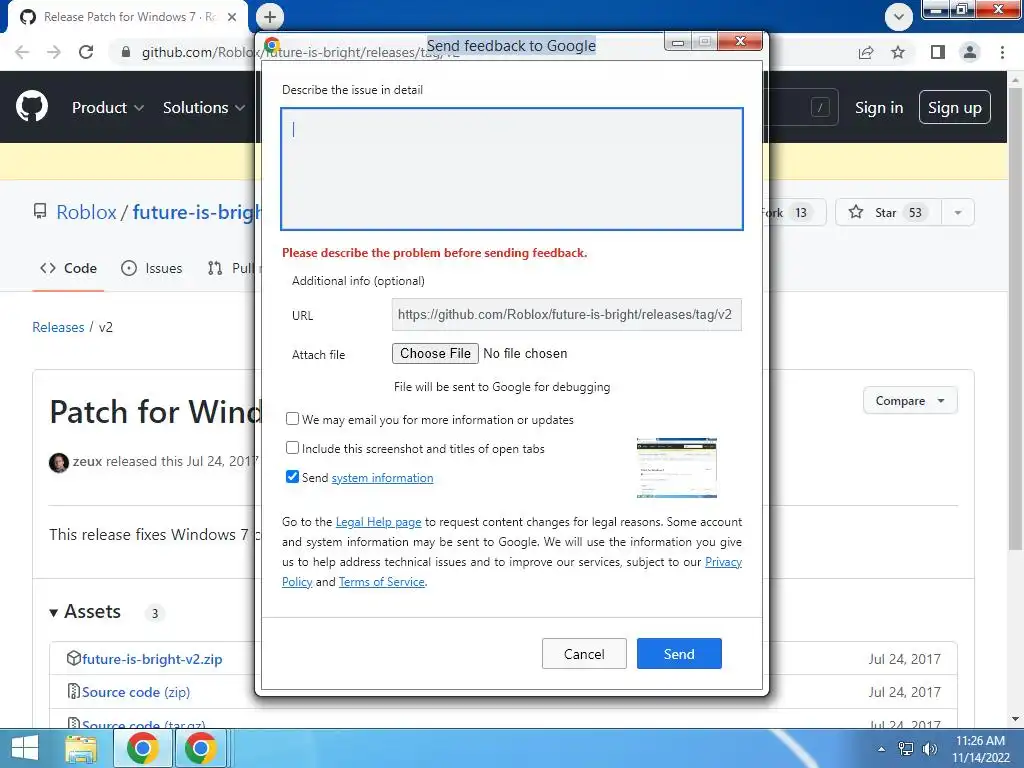Open the future-is-bright repository link
1024x768 pixels.
pos(197,212)
